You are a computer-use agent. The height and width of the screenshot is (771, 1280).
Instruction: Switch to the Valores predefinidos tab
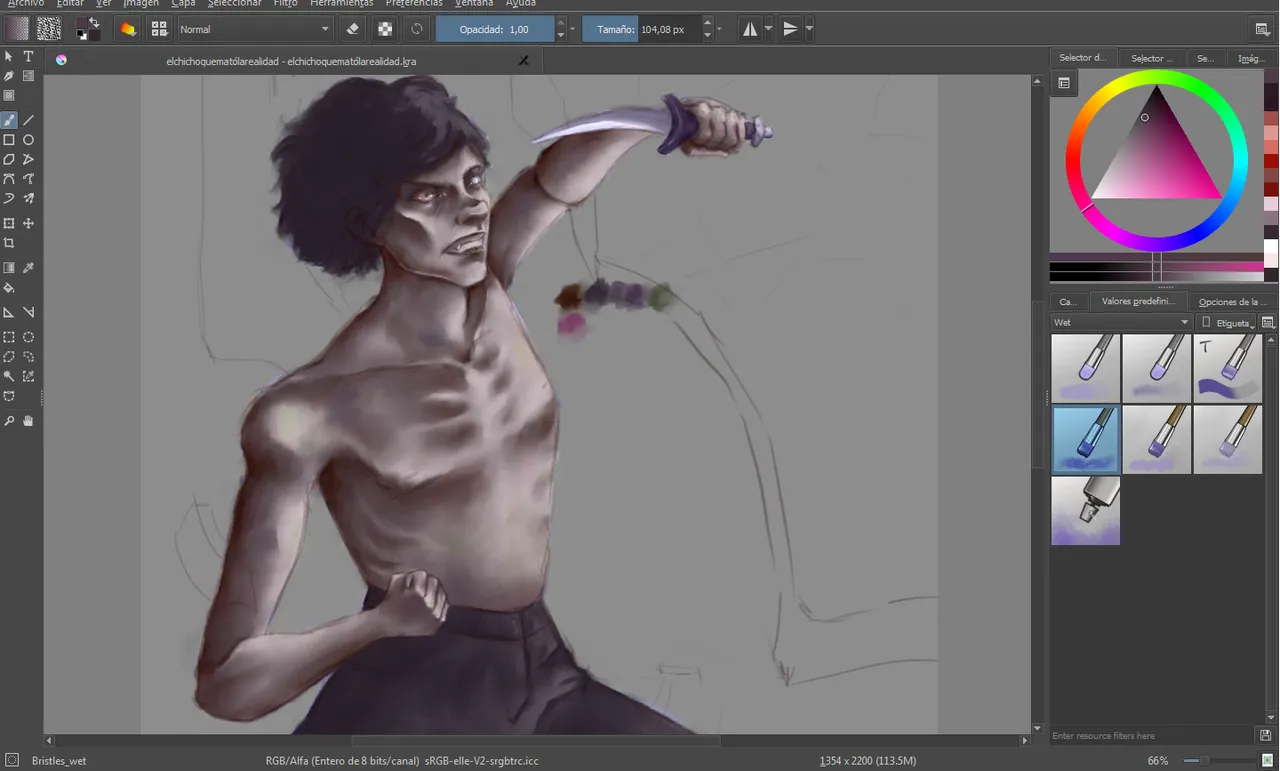click(1138, 301)
